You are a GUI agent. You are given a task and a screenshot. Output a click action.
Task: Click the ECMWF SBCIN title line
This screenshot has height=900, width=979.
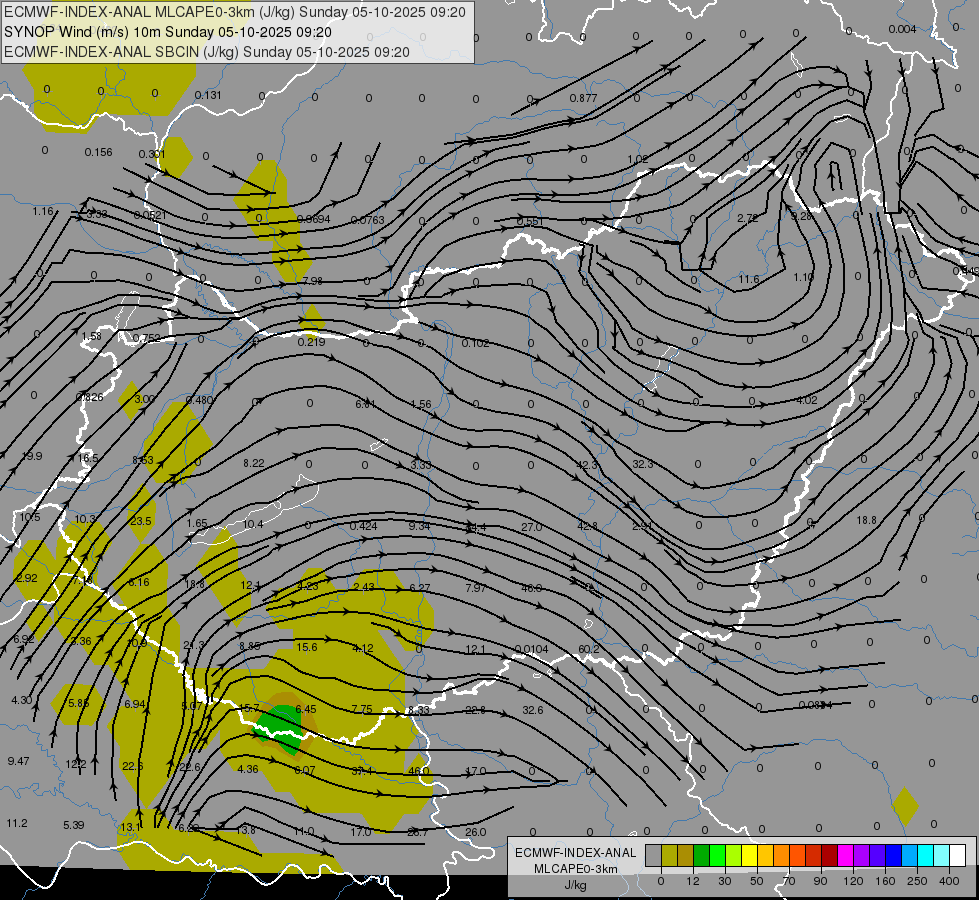[x=207, y=52]
